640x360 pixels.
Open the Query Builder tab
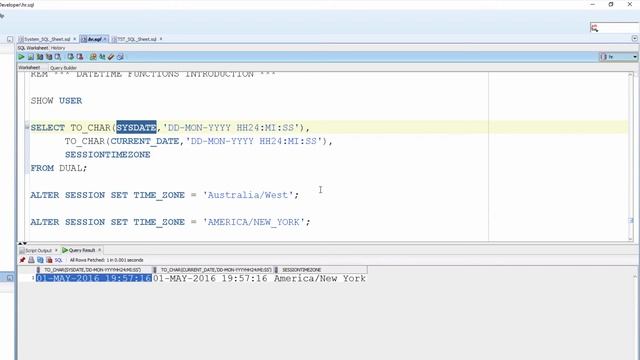[63, 68]
